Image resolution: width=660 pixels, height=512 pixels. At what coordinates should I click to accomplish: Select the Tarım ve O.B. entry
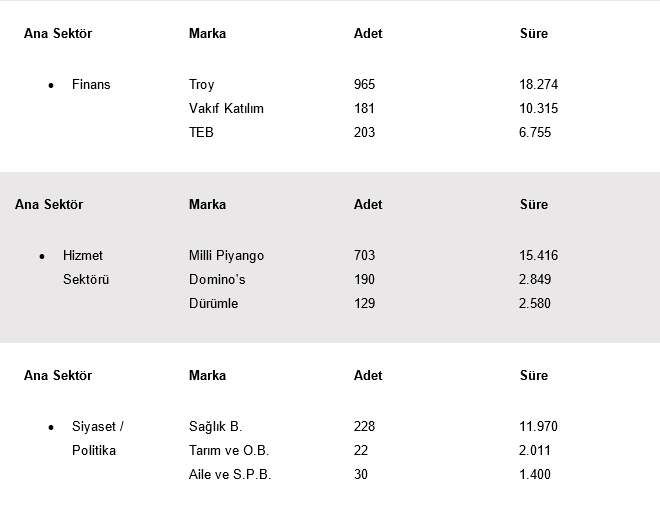coord(229,451)
